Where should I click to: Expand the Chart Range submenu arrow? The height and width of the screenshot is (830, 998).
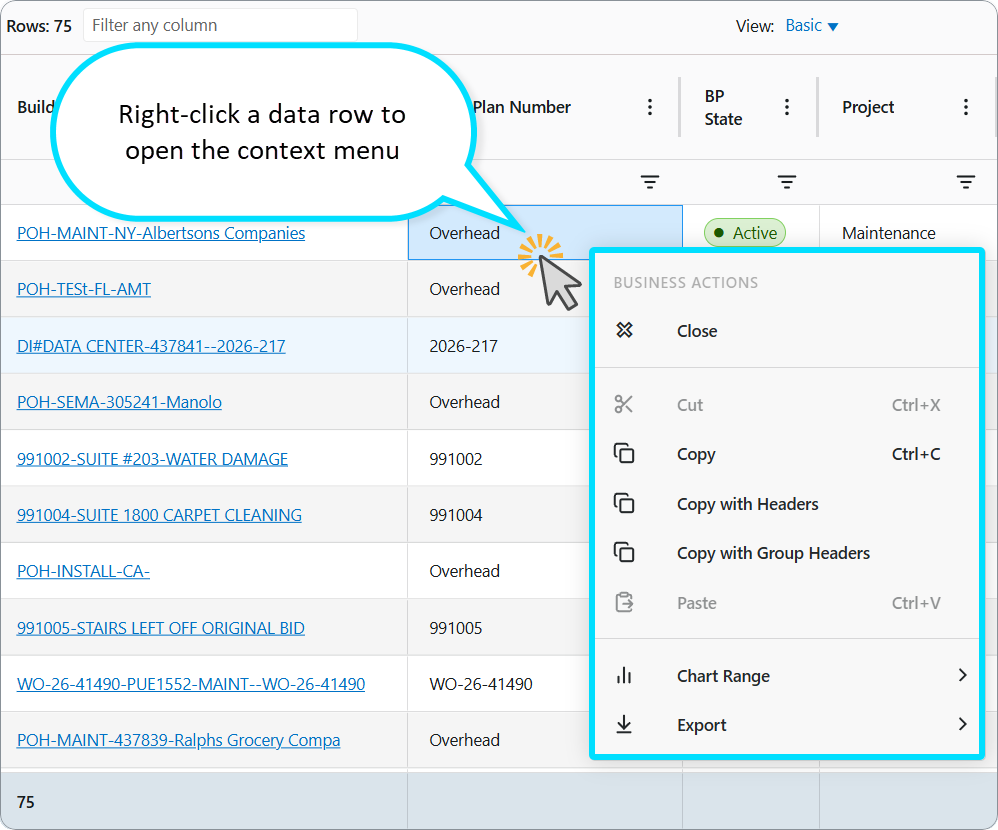[962, 675]
